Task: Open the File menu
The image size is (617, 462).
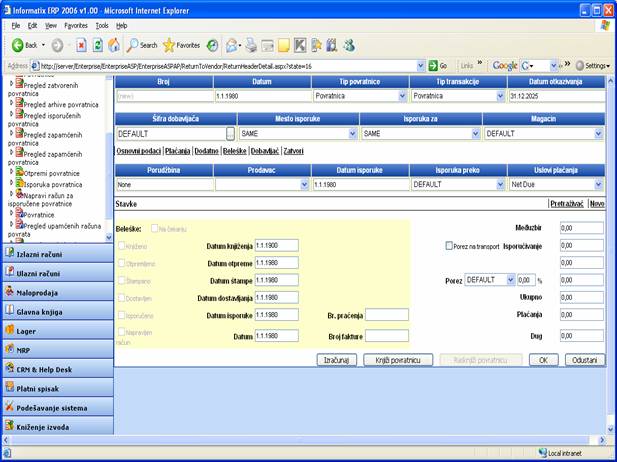Action: tap(16, 26)
